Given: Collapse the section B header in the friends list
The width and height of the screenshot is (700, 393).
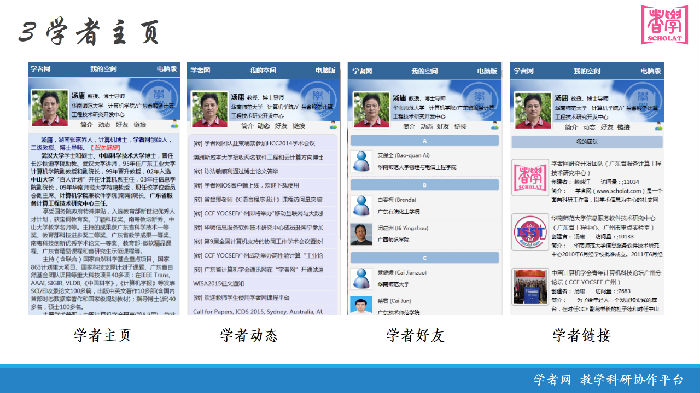Looking at the screenshot, I should pos(425,185).
